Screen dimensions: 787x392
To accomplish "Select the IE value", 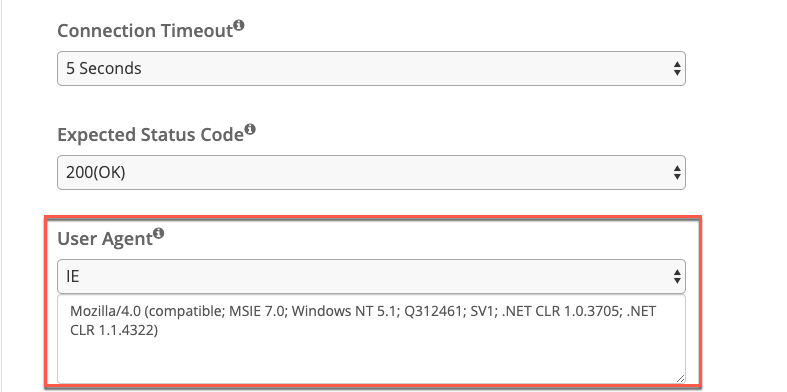I will tap(73, 277).
